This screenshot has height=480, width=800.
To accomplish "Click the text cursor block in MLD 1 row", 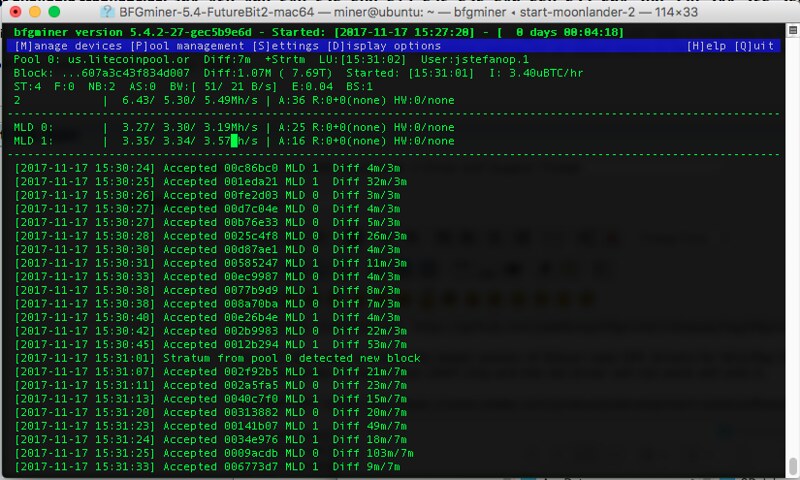I will tap(234, 141).
